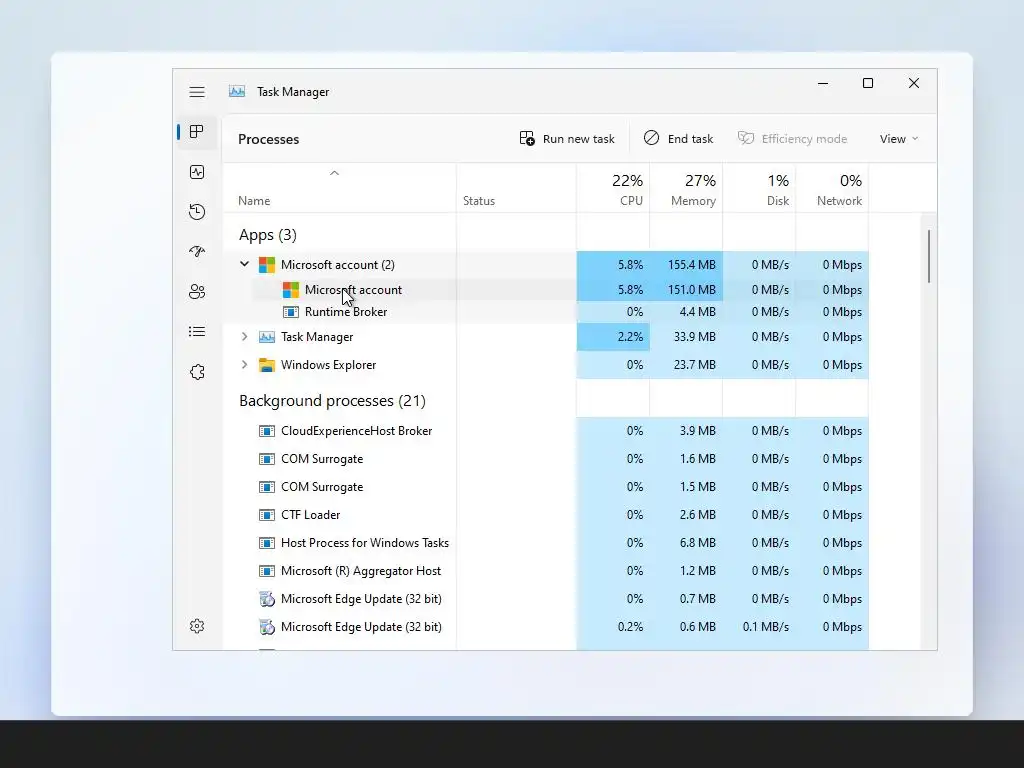
Task: Sort processes by Memory column
Action: point(686,188)
